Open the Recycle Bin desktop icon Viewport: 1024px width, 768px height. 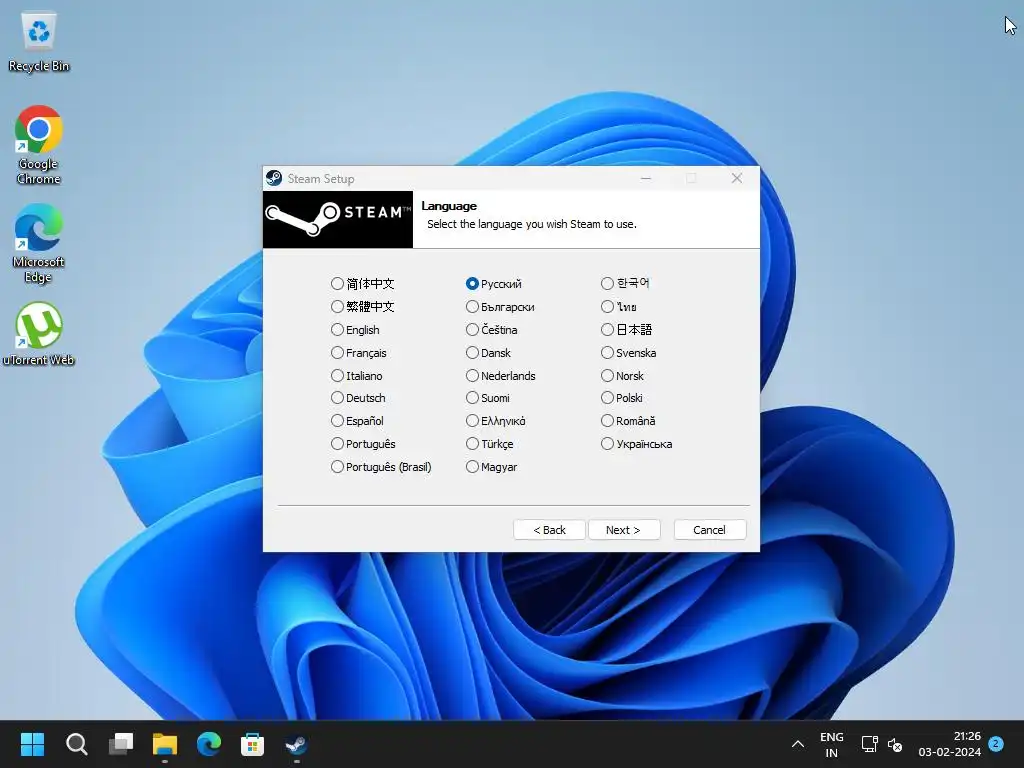tap(39, 42)
